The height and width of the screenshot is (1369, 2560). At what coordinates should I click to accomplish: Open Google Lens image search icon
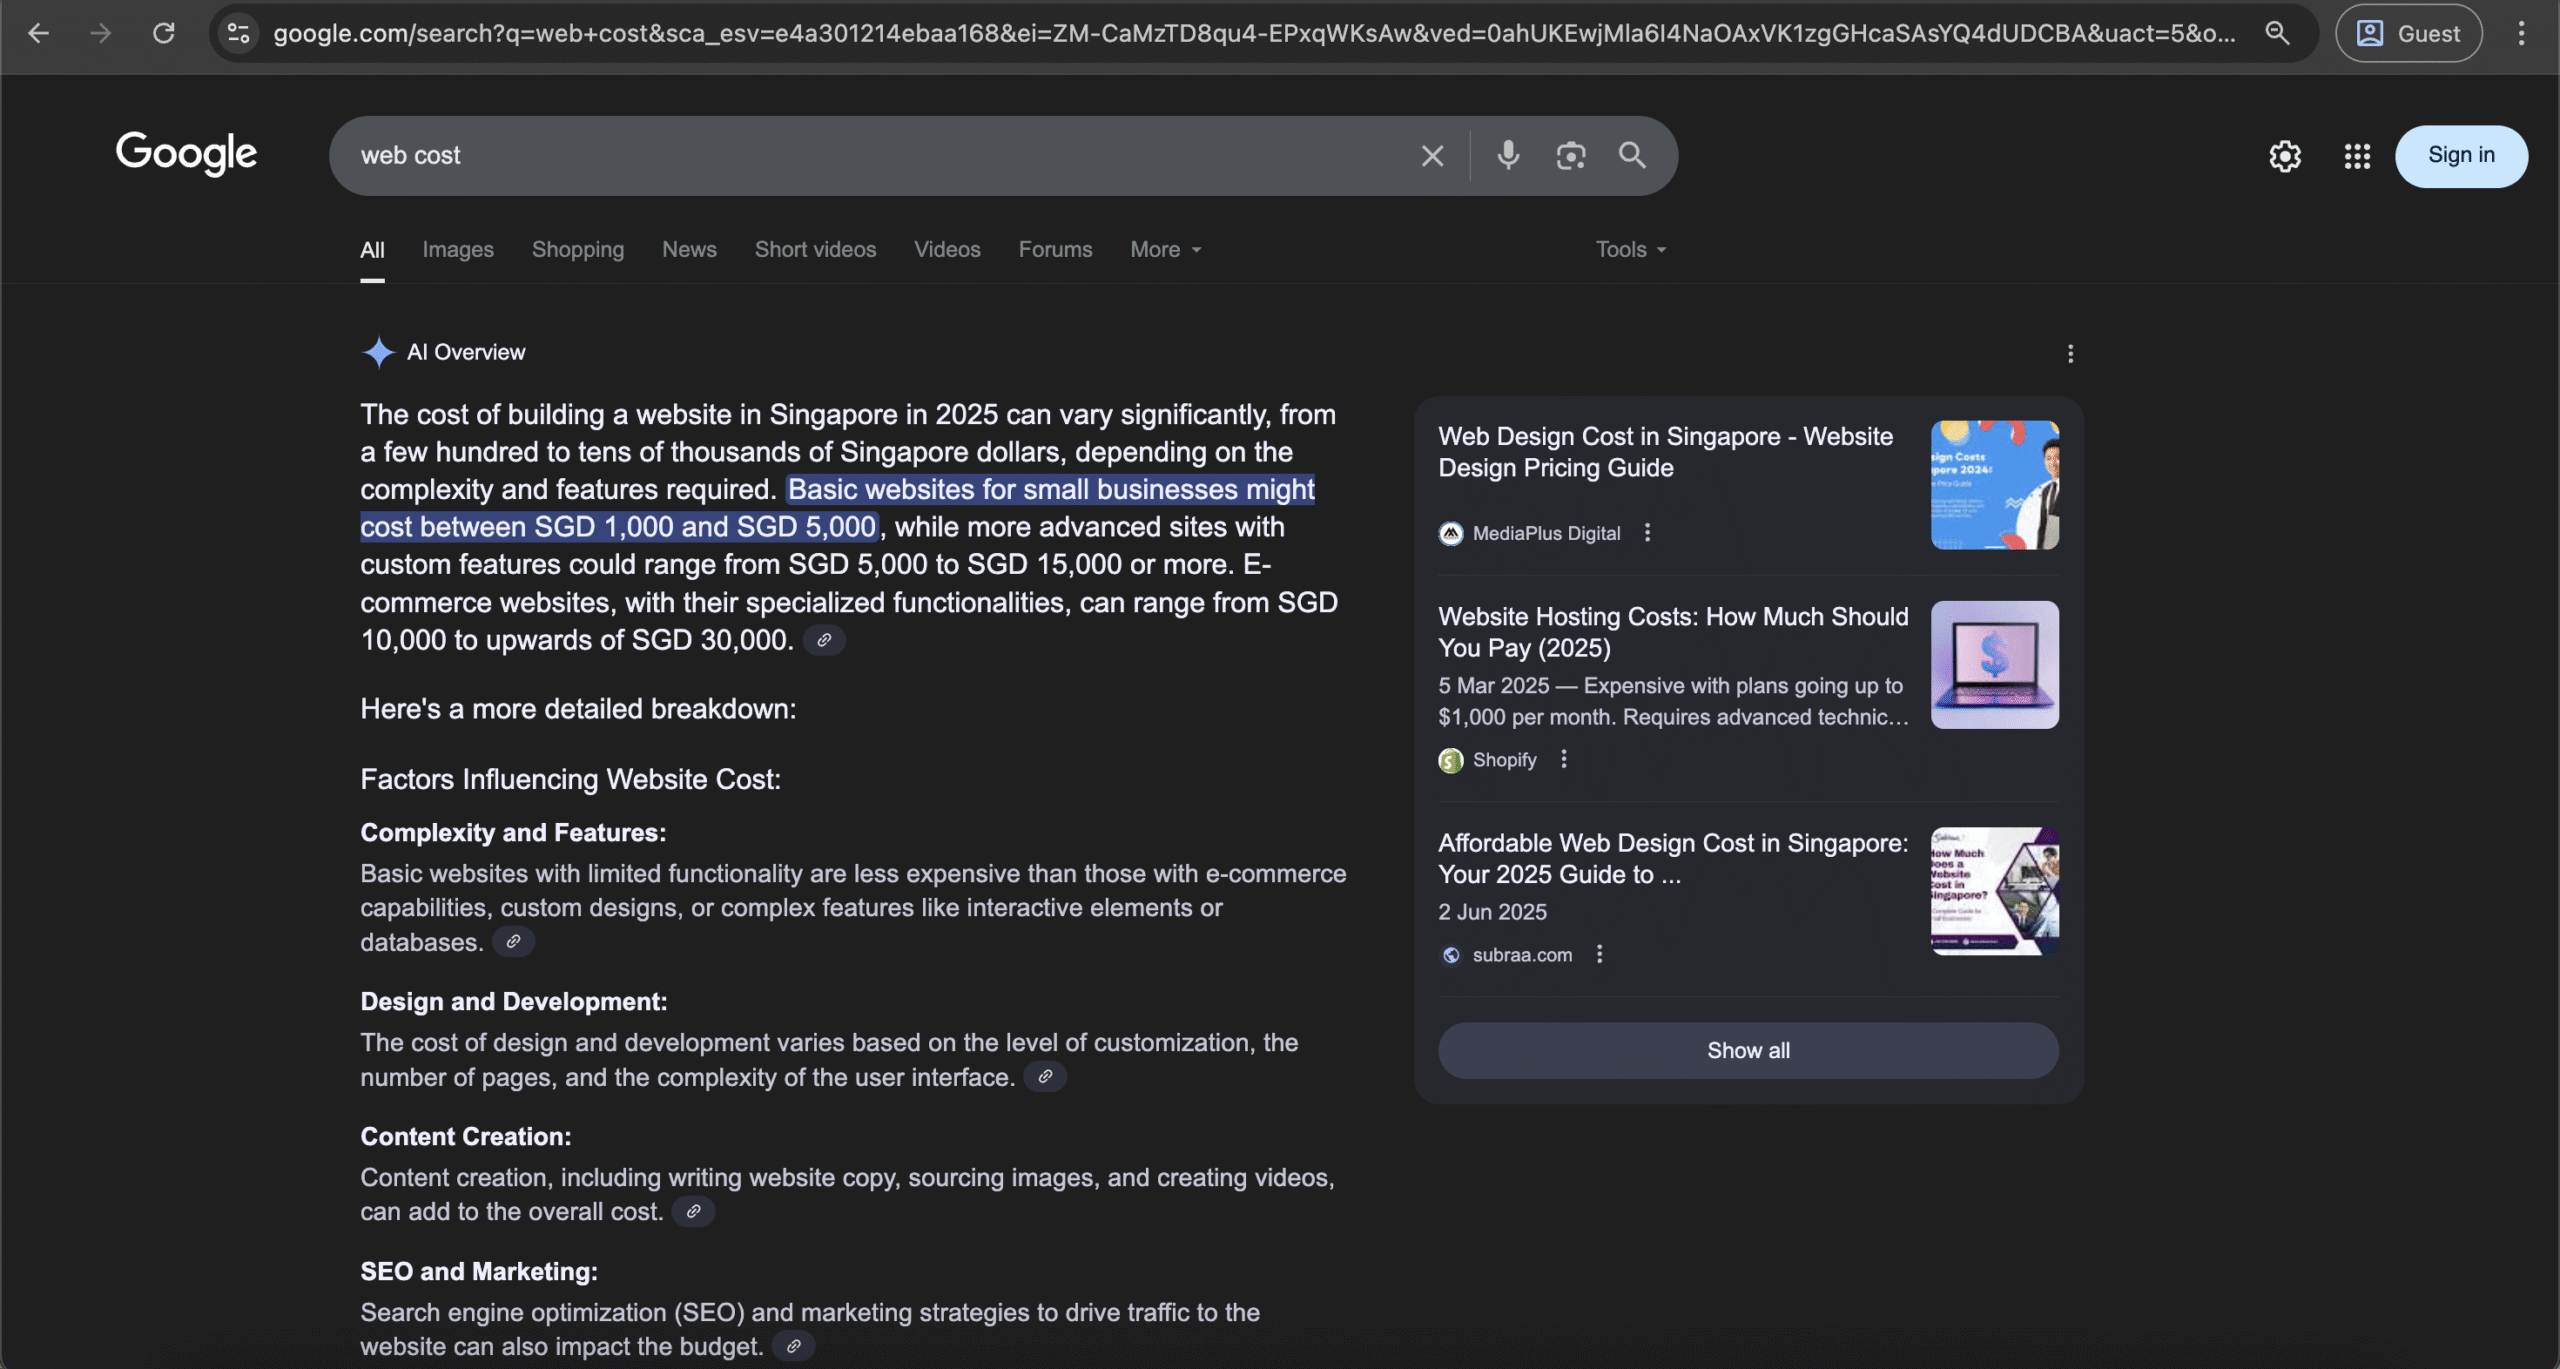pyautogui.click(x=1570, y=155)
